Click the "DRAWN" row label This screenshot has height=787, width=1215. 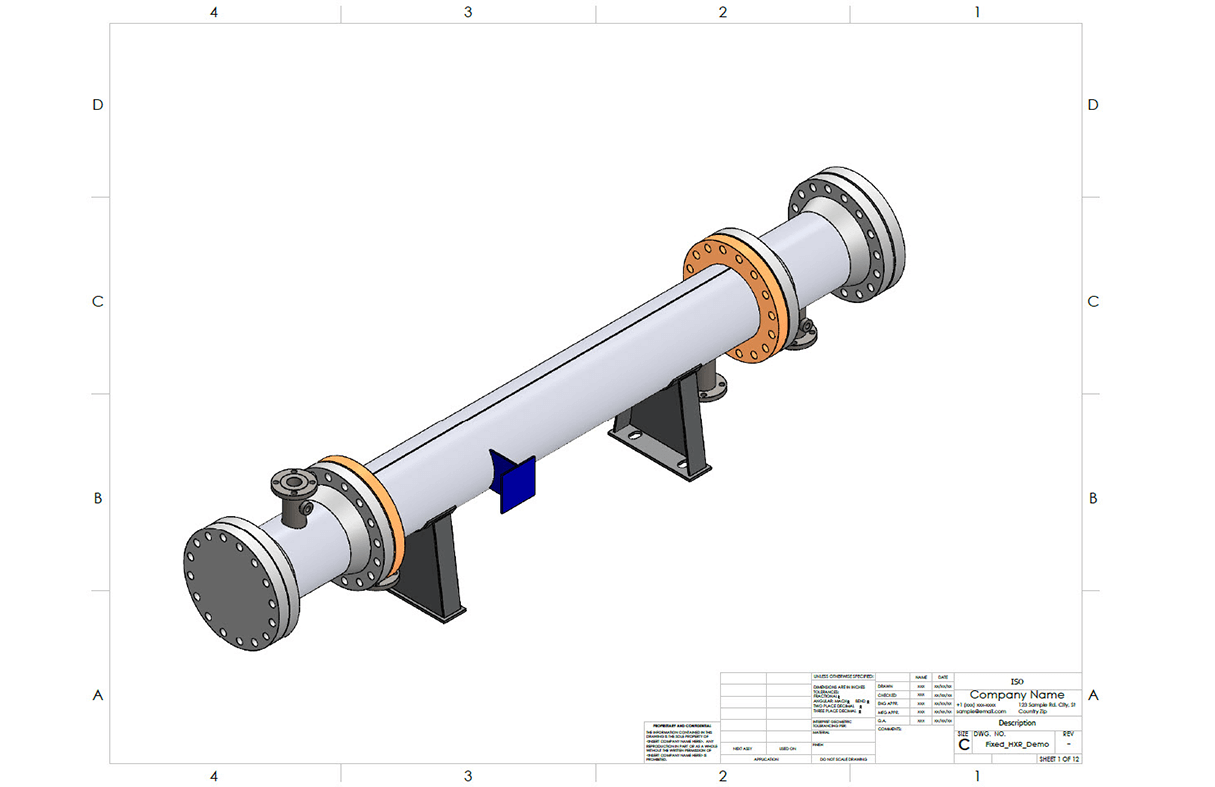tap(885, 687)
